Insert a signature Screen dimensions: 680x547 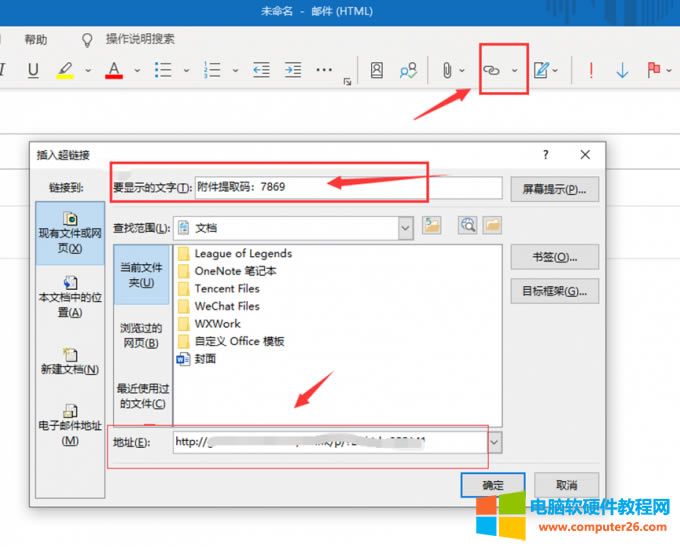542,70
